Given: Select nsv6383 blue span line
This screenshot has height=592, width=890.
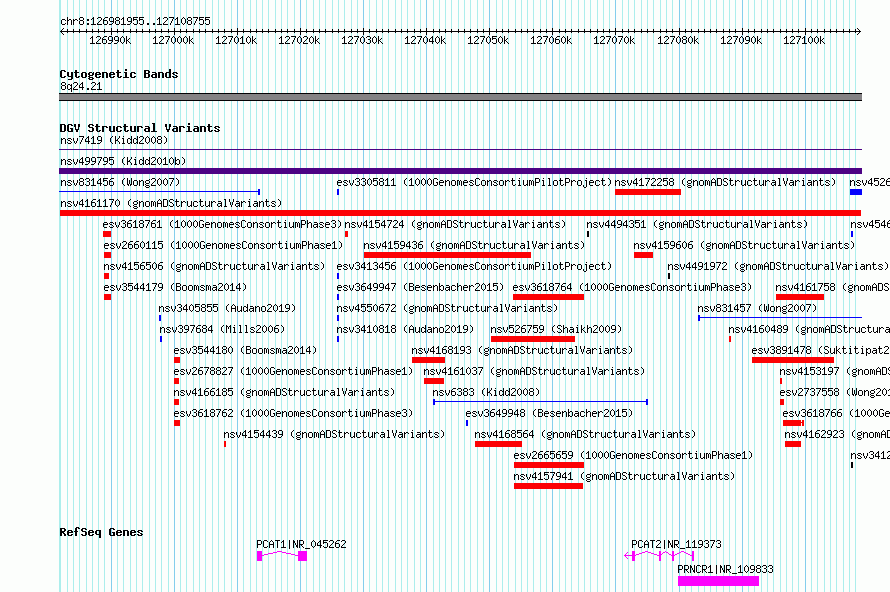Looking at the screenshot, I should pyautogui.click(x=540, y=402).
